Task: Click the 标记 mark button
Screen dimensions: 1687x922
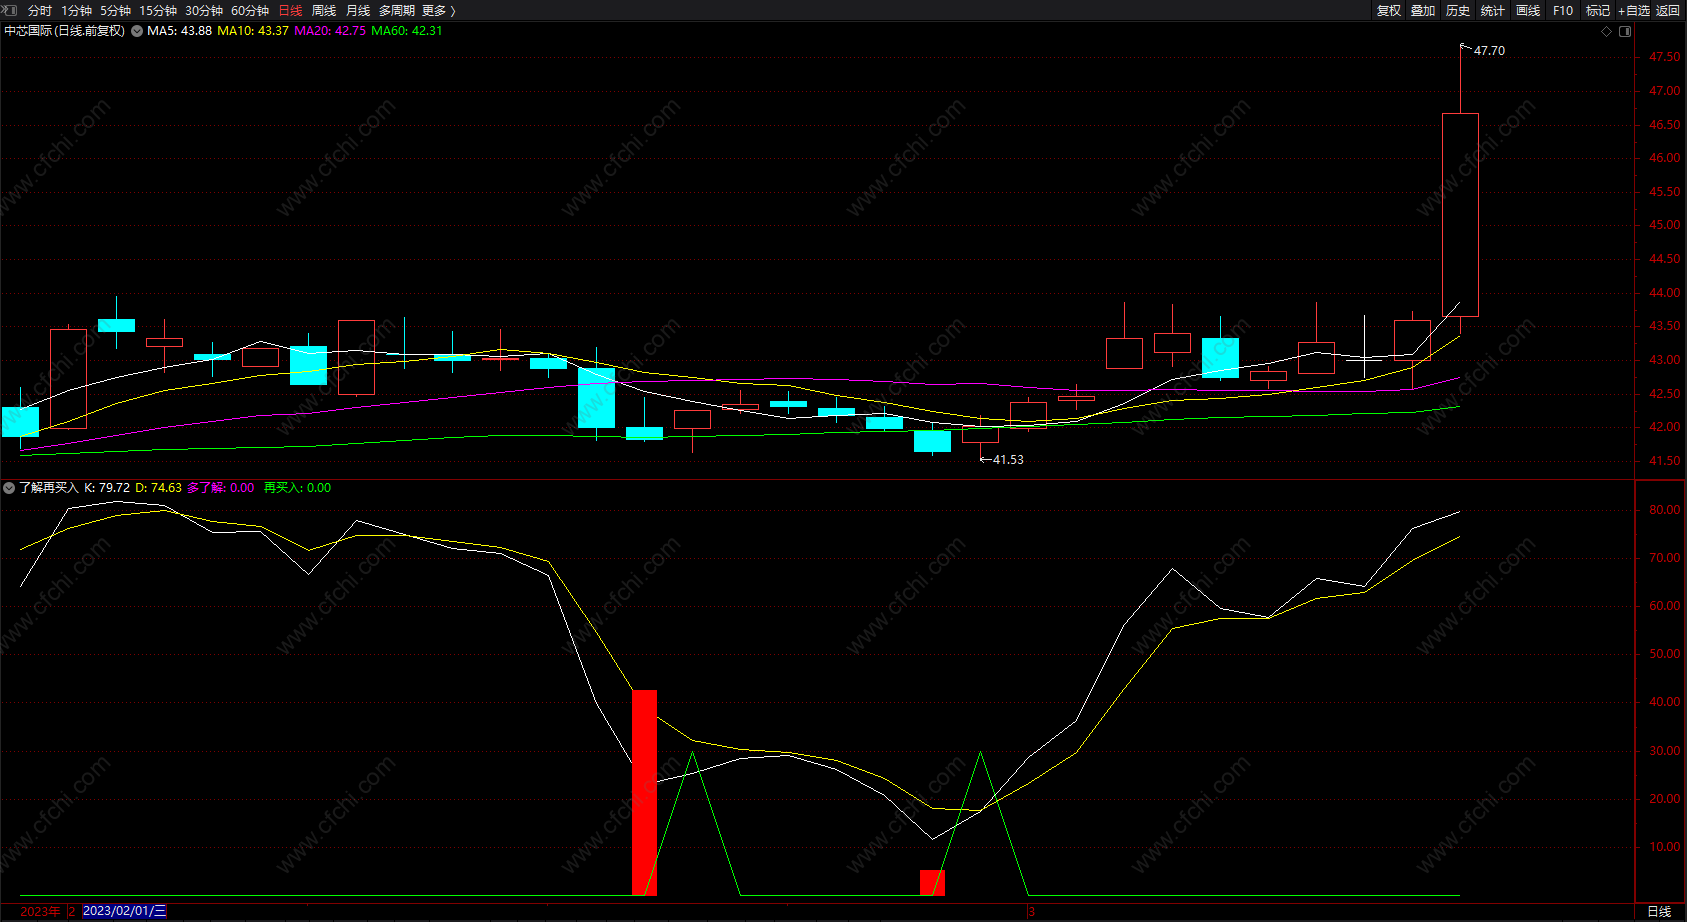Action: click(1598, 10)
